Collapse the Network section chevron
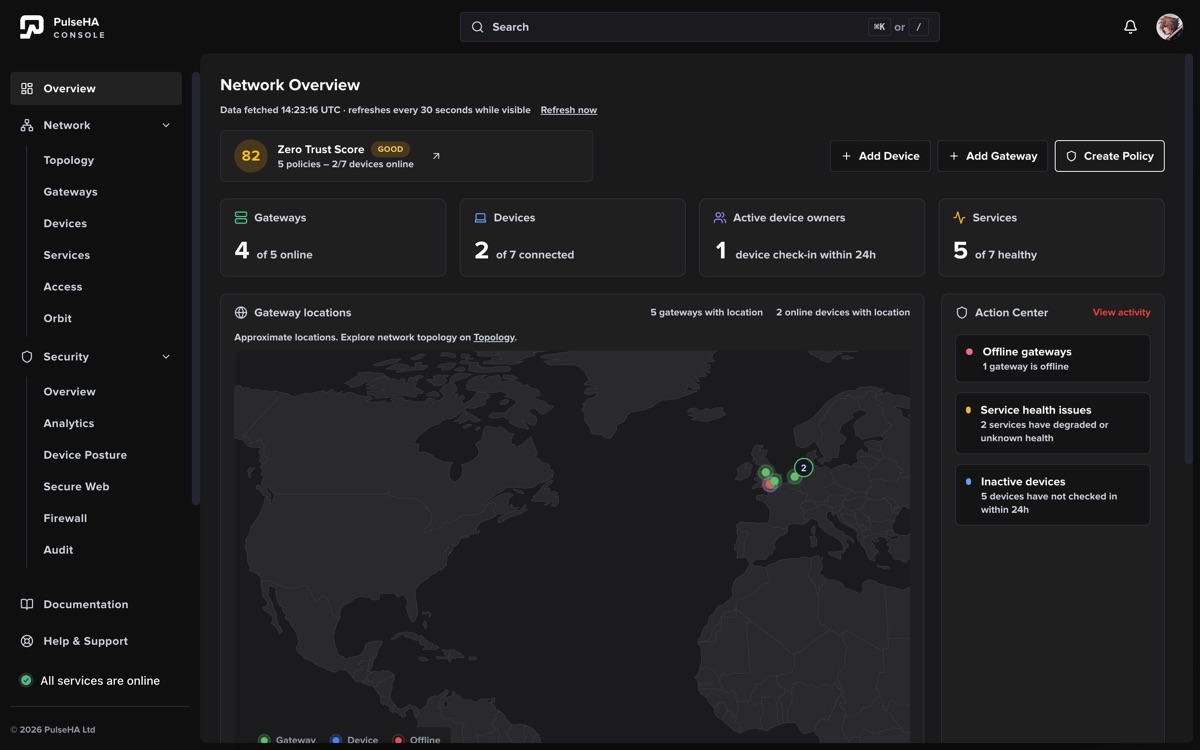The width and height of the screenshot is (1200, 750). click(x=166, y=125)
